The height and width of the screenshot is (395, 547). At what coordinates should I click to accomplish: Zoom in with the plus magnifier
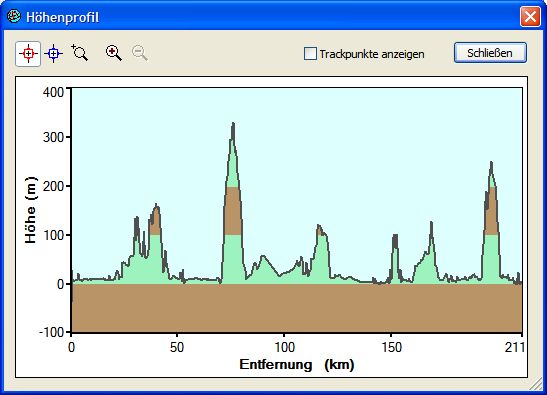[x=114, y=53]
